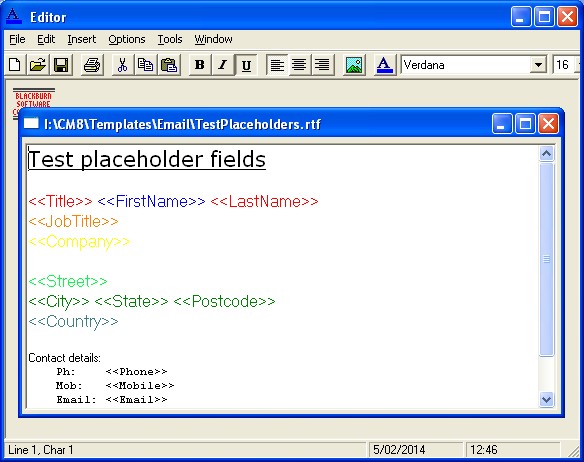Toggle italic formatting
584x462 pixels.
[223, 65]
